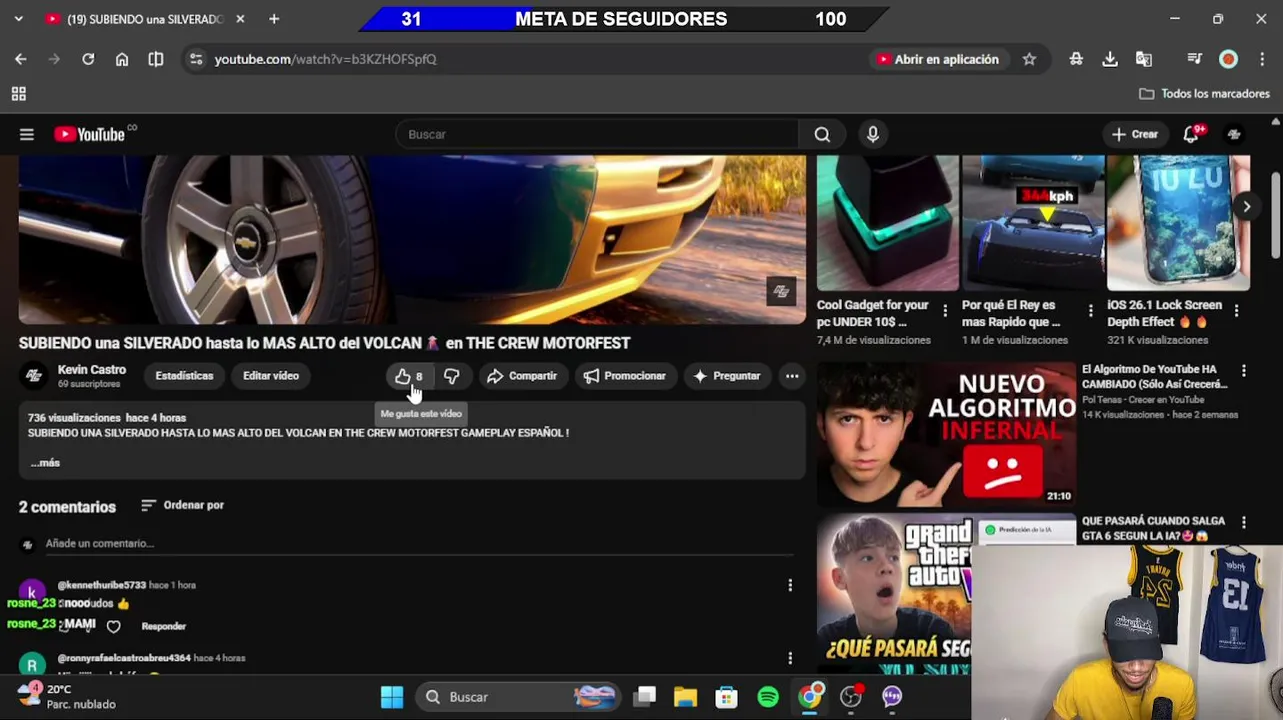Image resolution: width=1283 pixels, height=720 pixels.
Task: Open Kevin Castro channel name
Action: tap(92, 370)
